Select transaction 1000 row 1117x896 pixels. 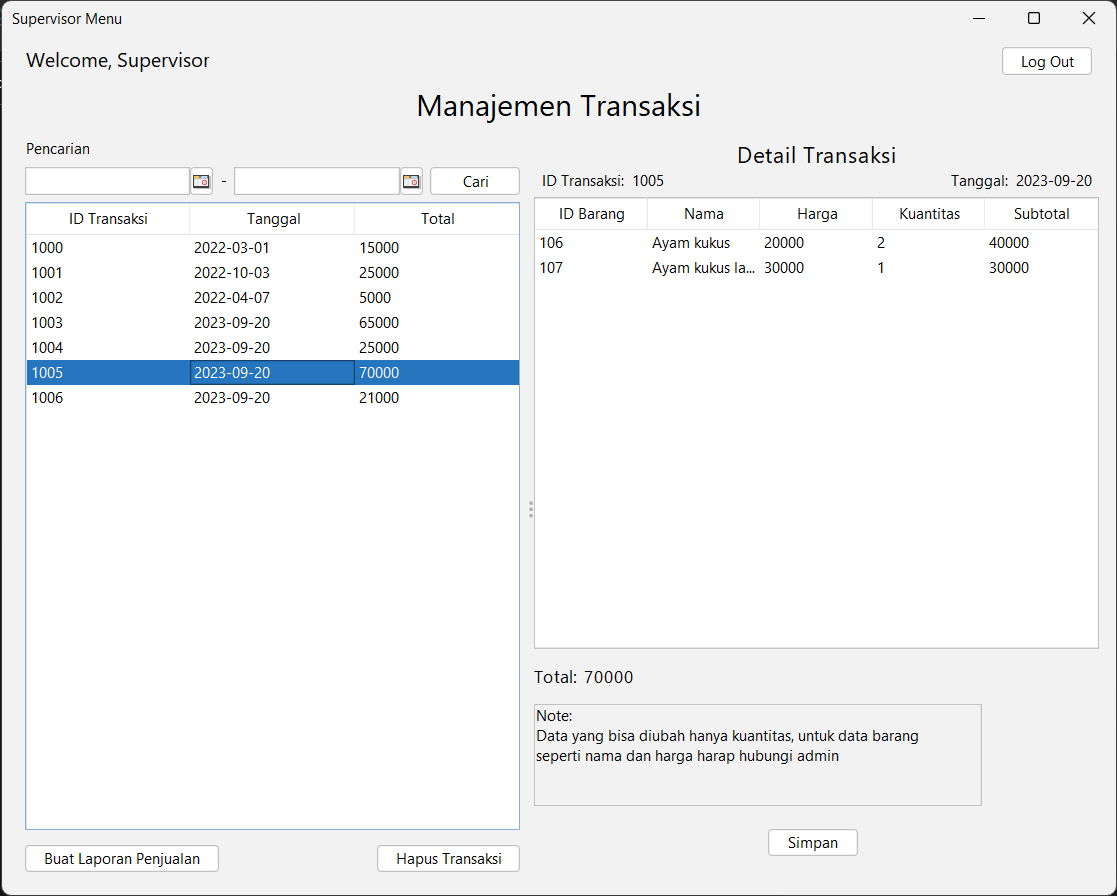click(272, 248)
